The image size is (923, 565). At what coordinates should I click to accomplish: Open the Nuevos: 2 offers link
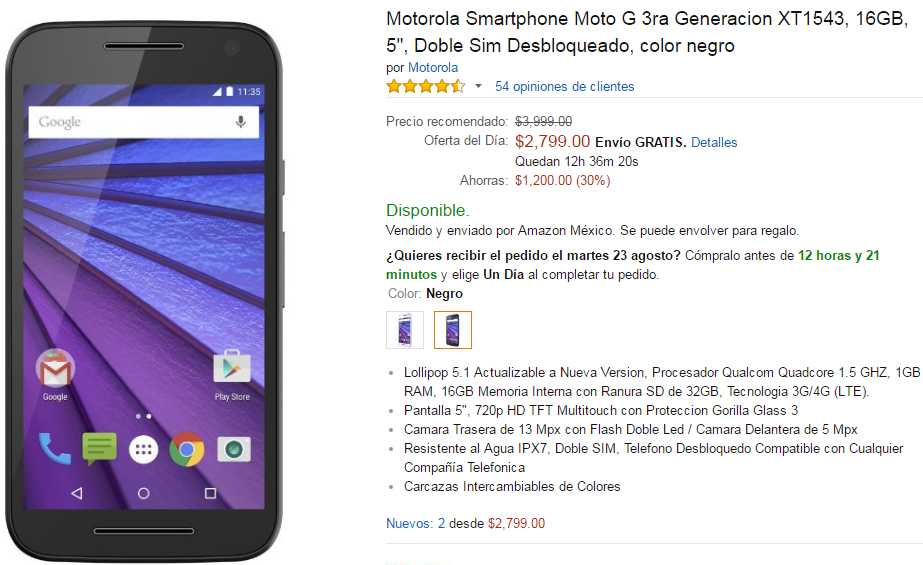click(416, 523)
